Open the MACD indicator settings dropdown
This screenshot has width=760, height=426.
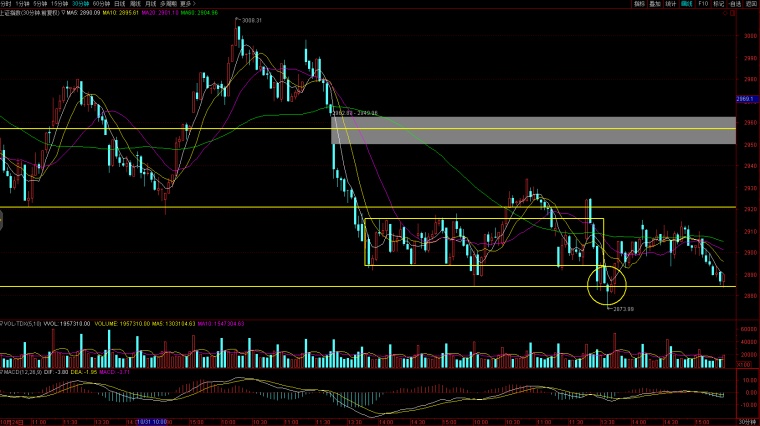pyautogui.click(x=2, y=372)
